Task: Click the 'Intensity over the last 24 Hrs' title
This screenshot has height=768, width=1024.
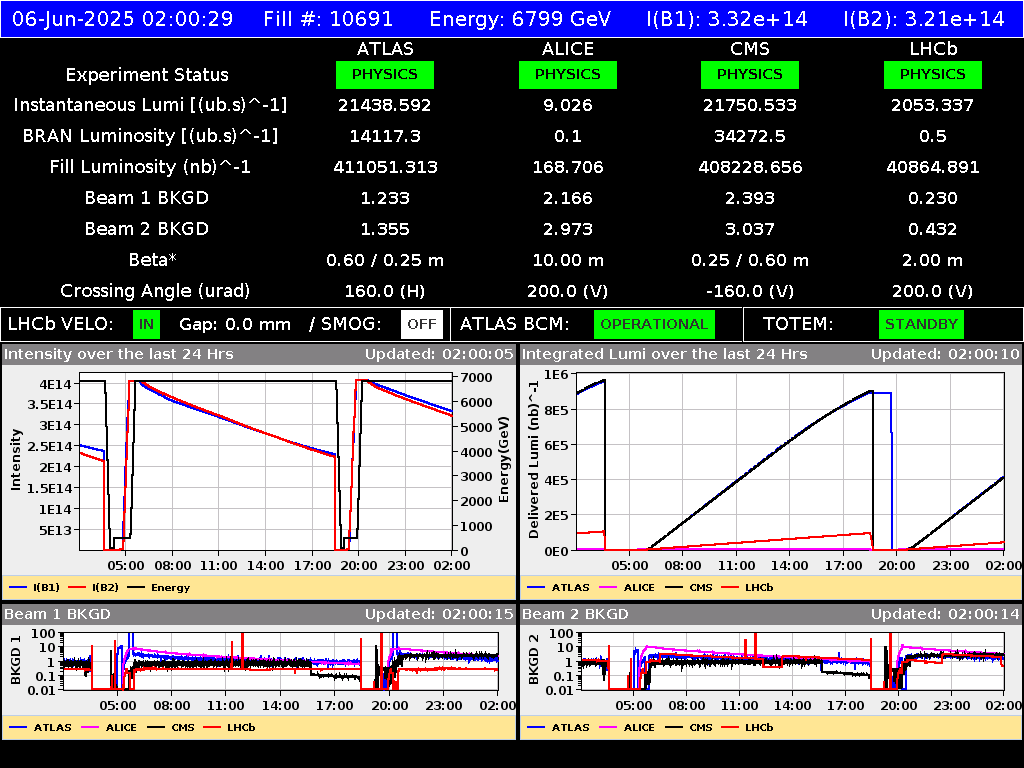Action: coord(118,355)
